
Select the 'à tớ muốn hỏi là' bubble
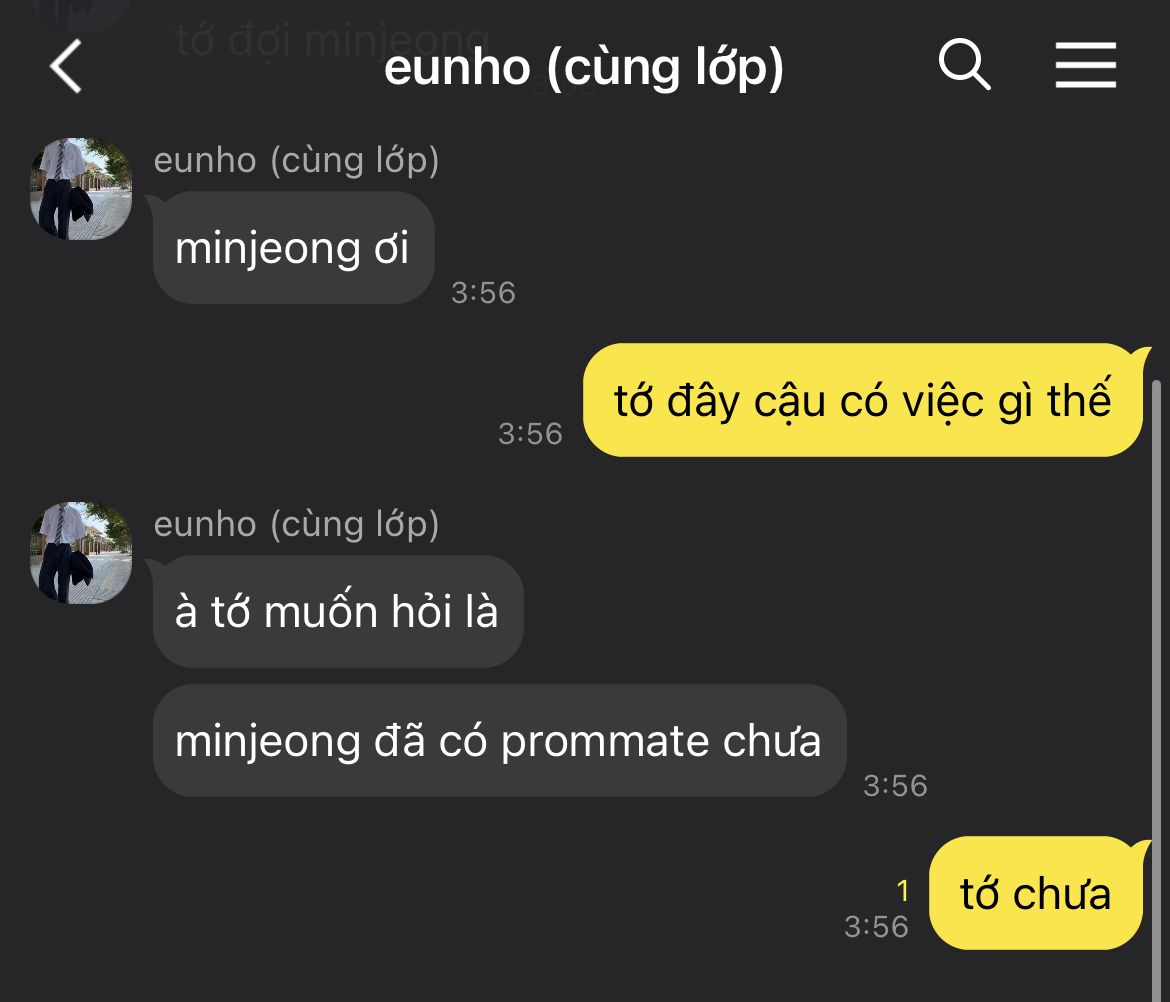click(337, 612)
